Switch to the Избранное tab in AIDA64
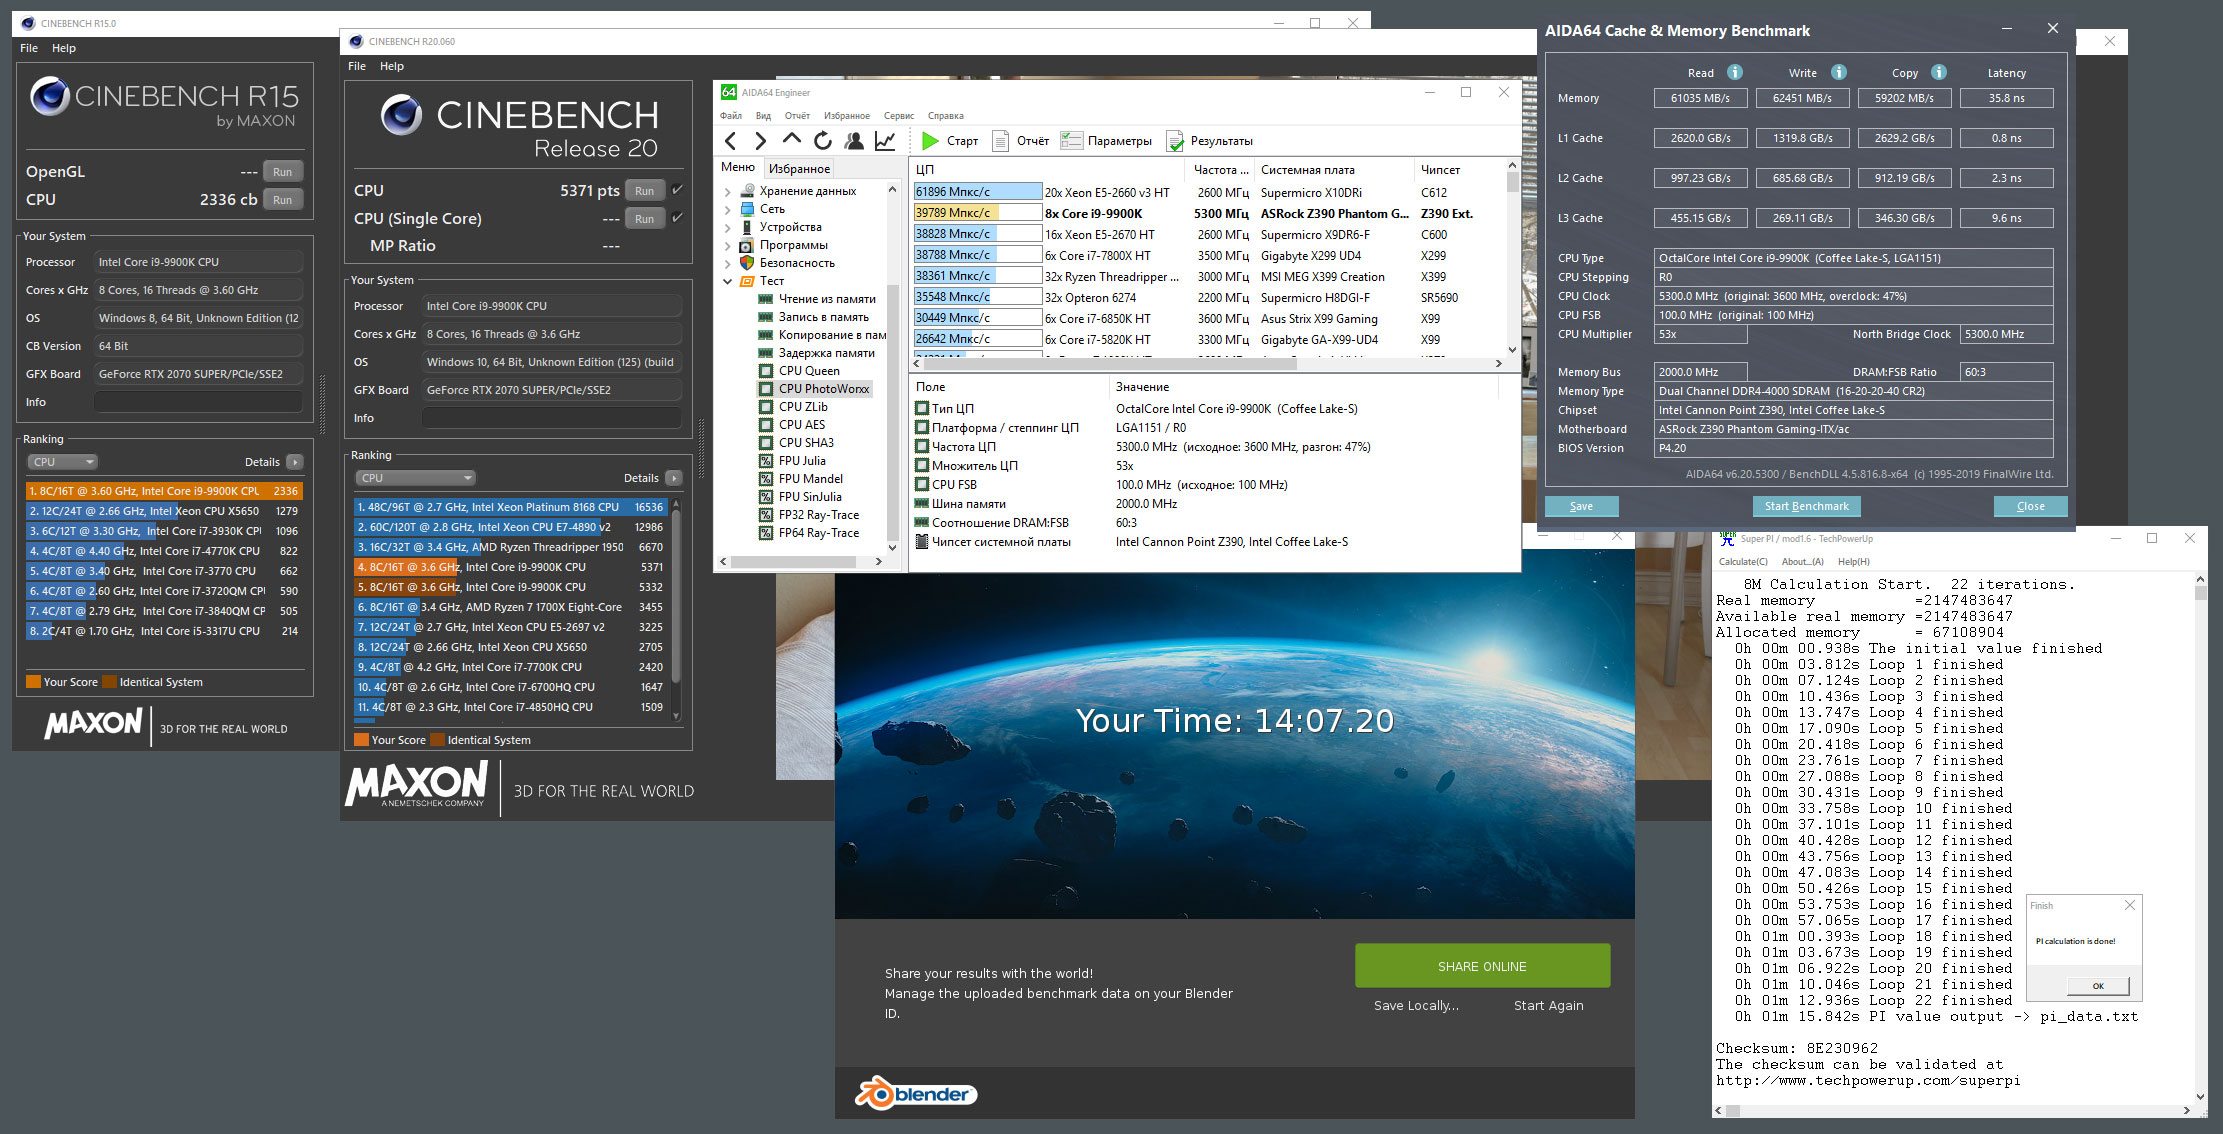The width and height of the screenshot is (2223, 1134). [799, 168]
